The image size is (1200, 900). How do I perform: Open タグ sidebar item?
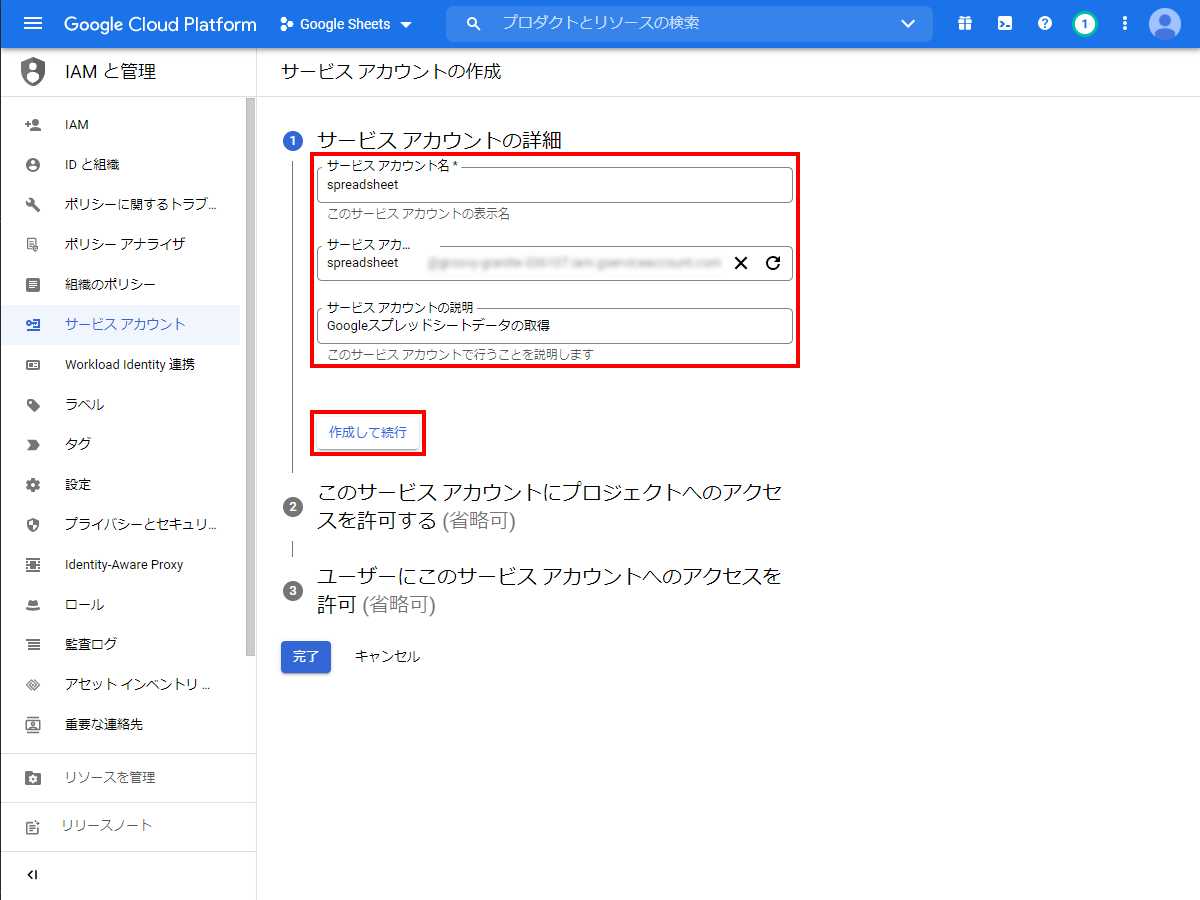[x=120, y=445]
